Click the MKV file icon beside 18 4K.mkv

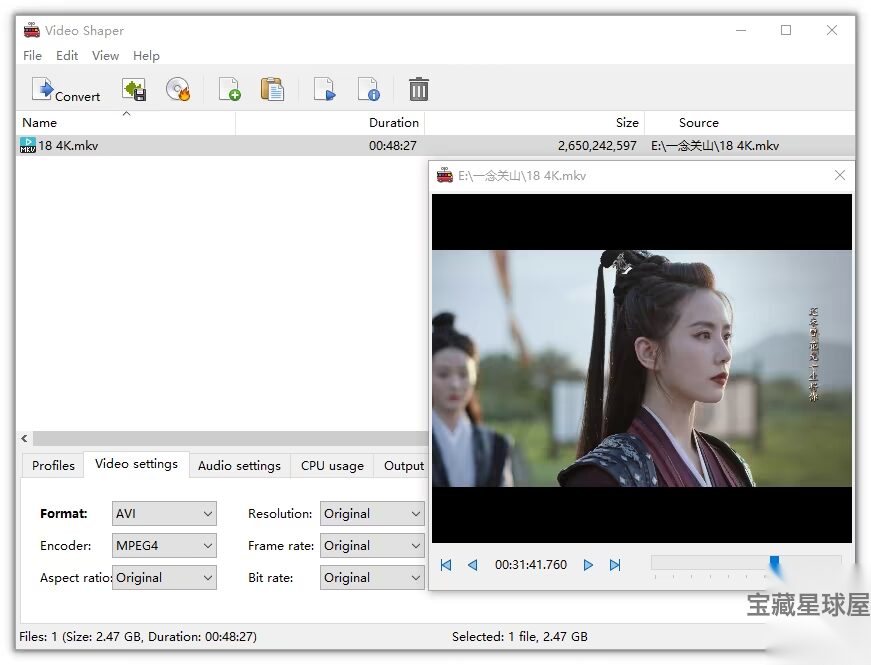[x=28, y=146]
